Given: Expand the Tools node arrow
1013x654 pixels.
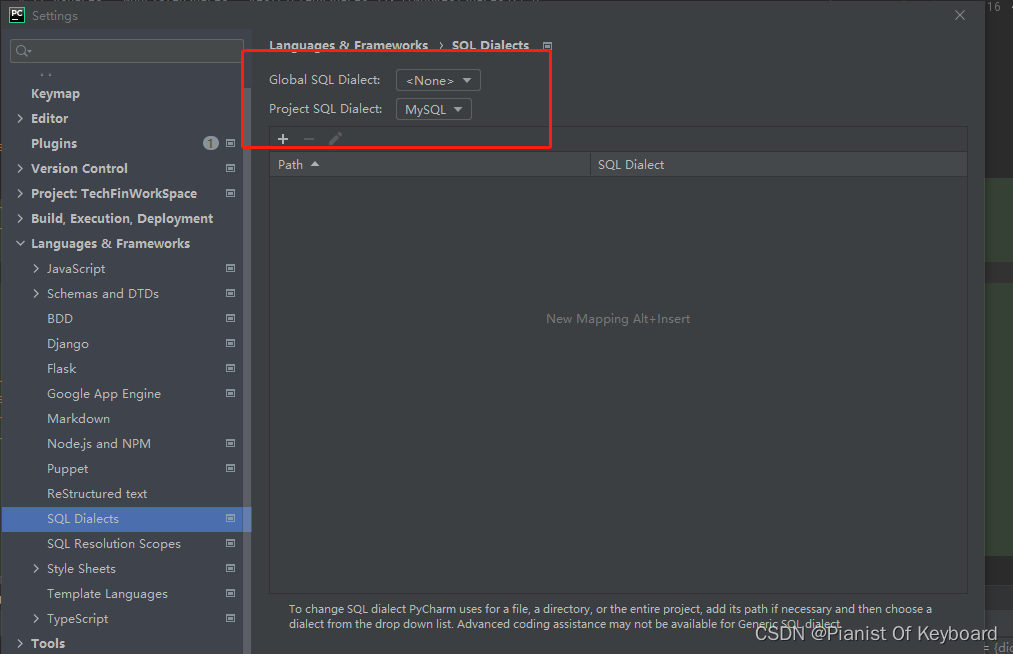Looking at the screenshot, I should 20,643.
